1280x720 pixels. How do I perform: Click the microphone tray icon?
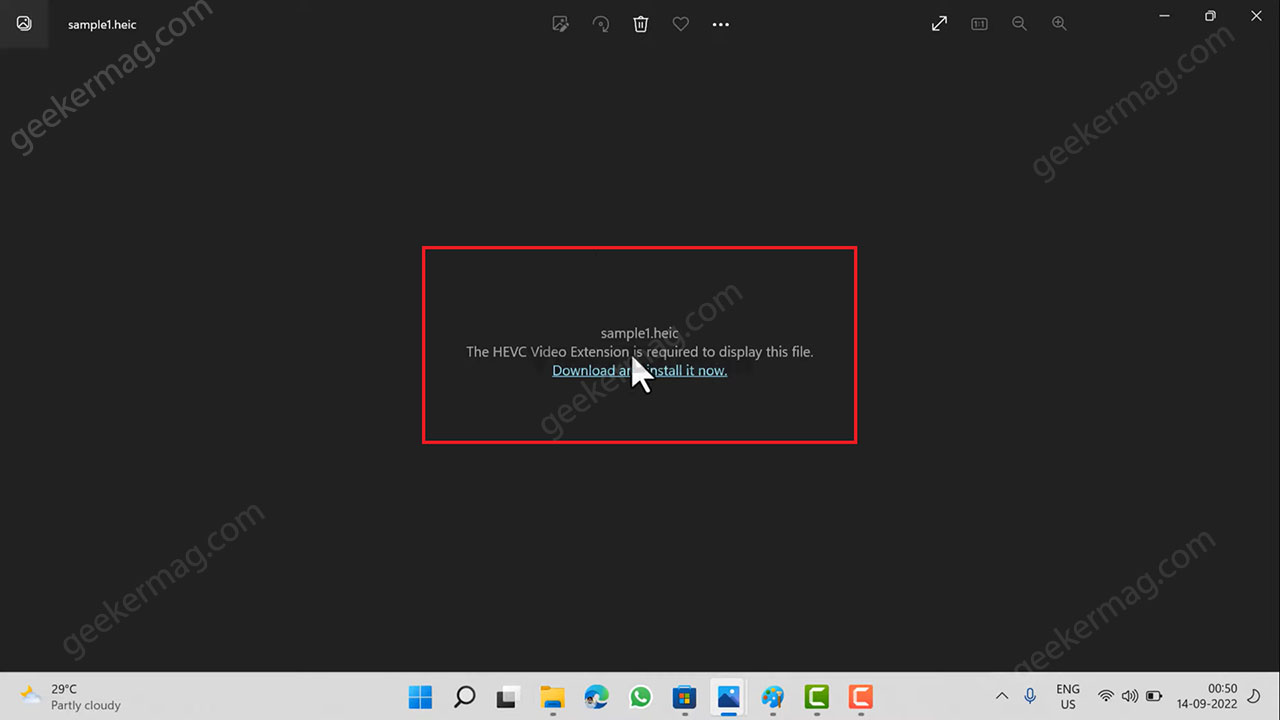pyautogui.click(x=1030, y=696)
